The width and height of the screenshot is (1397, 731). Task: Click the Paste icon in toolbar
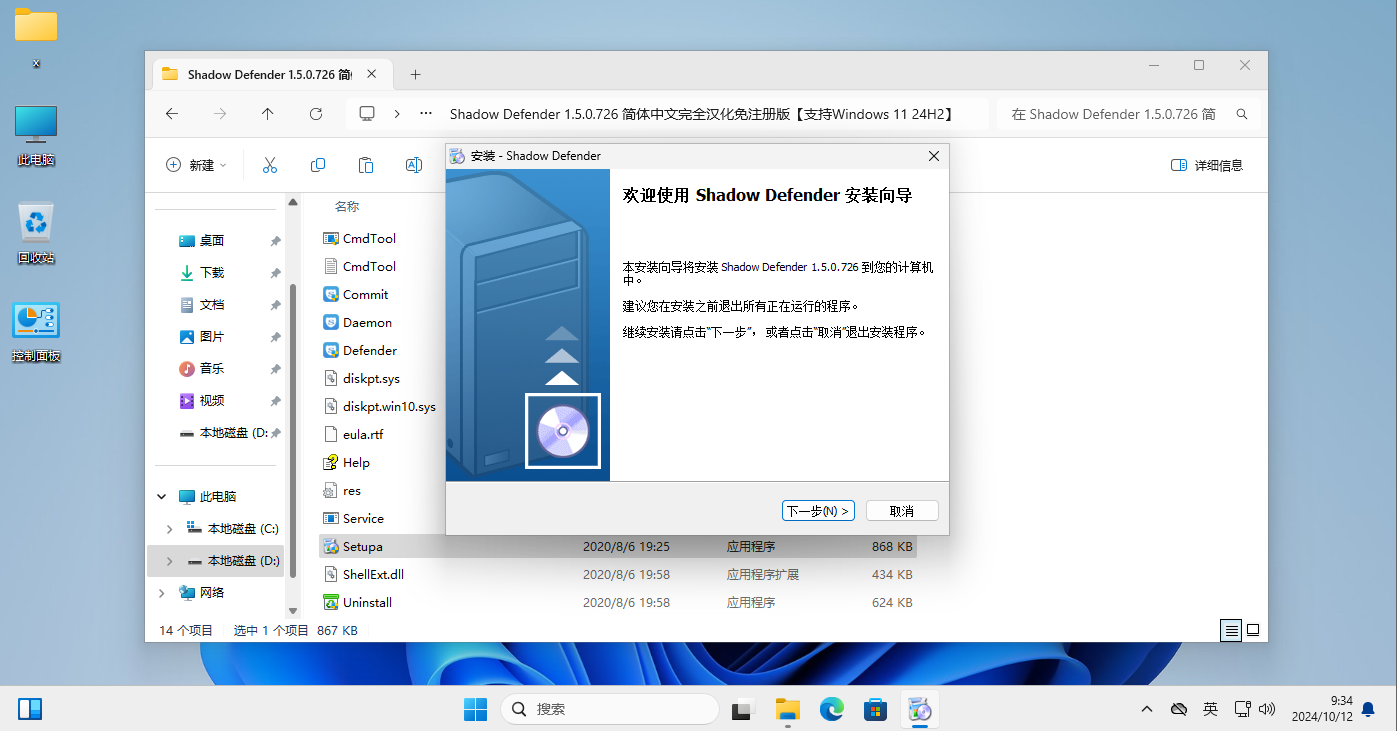click(x=366, y=165)
